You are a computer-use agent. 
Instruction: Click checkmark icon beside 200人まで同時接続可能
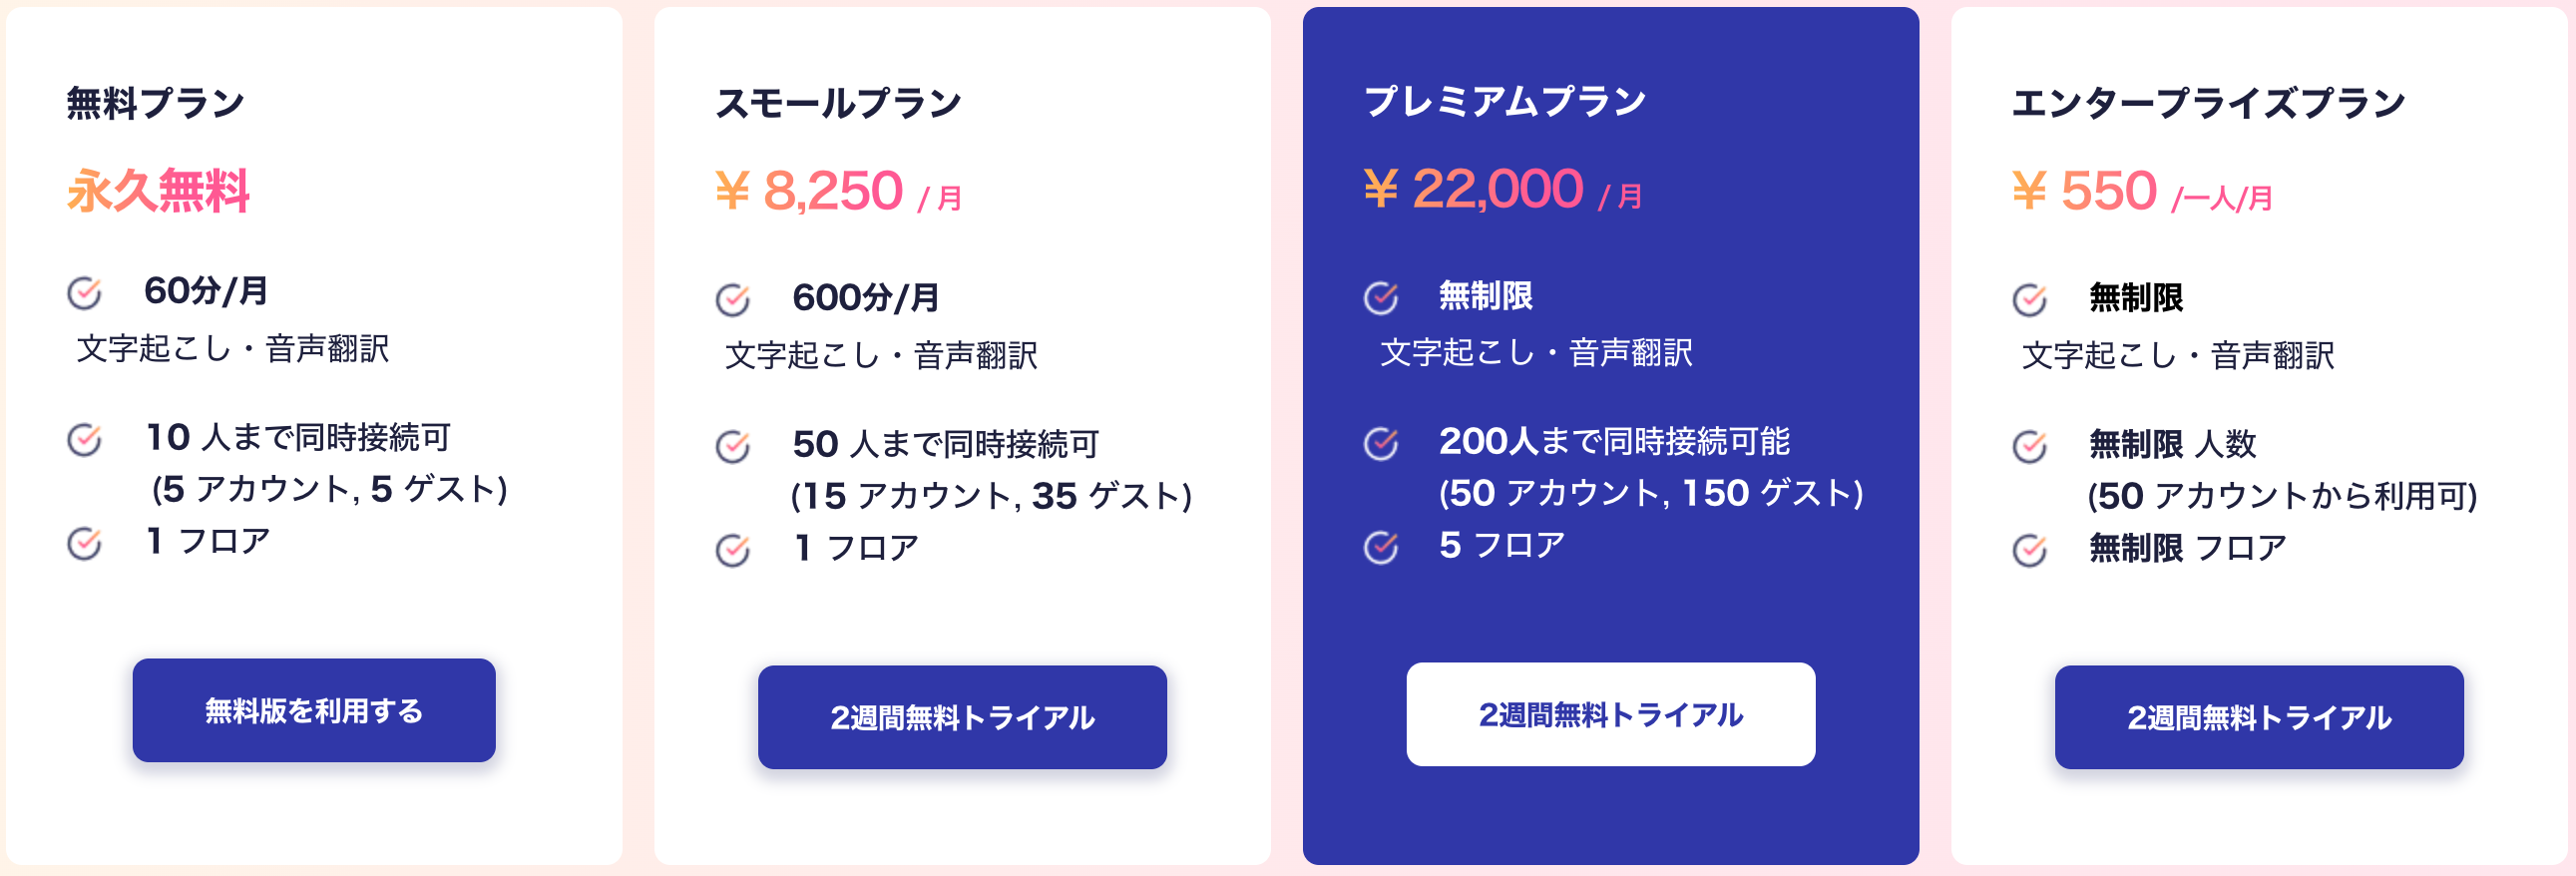pyautogui.click(x=1381, y=443)
